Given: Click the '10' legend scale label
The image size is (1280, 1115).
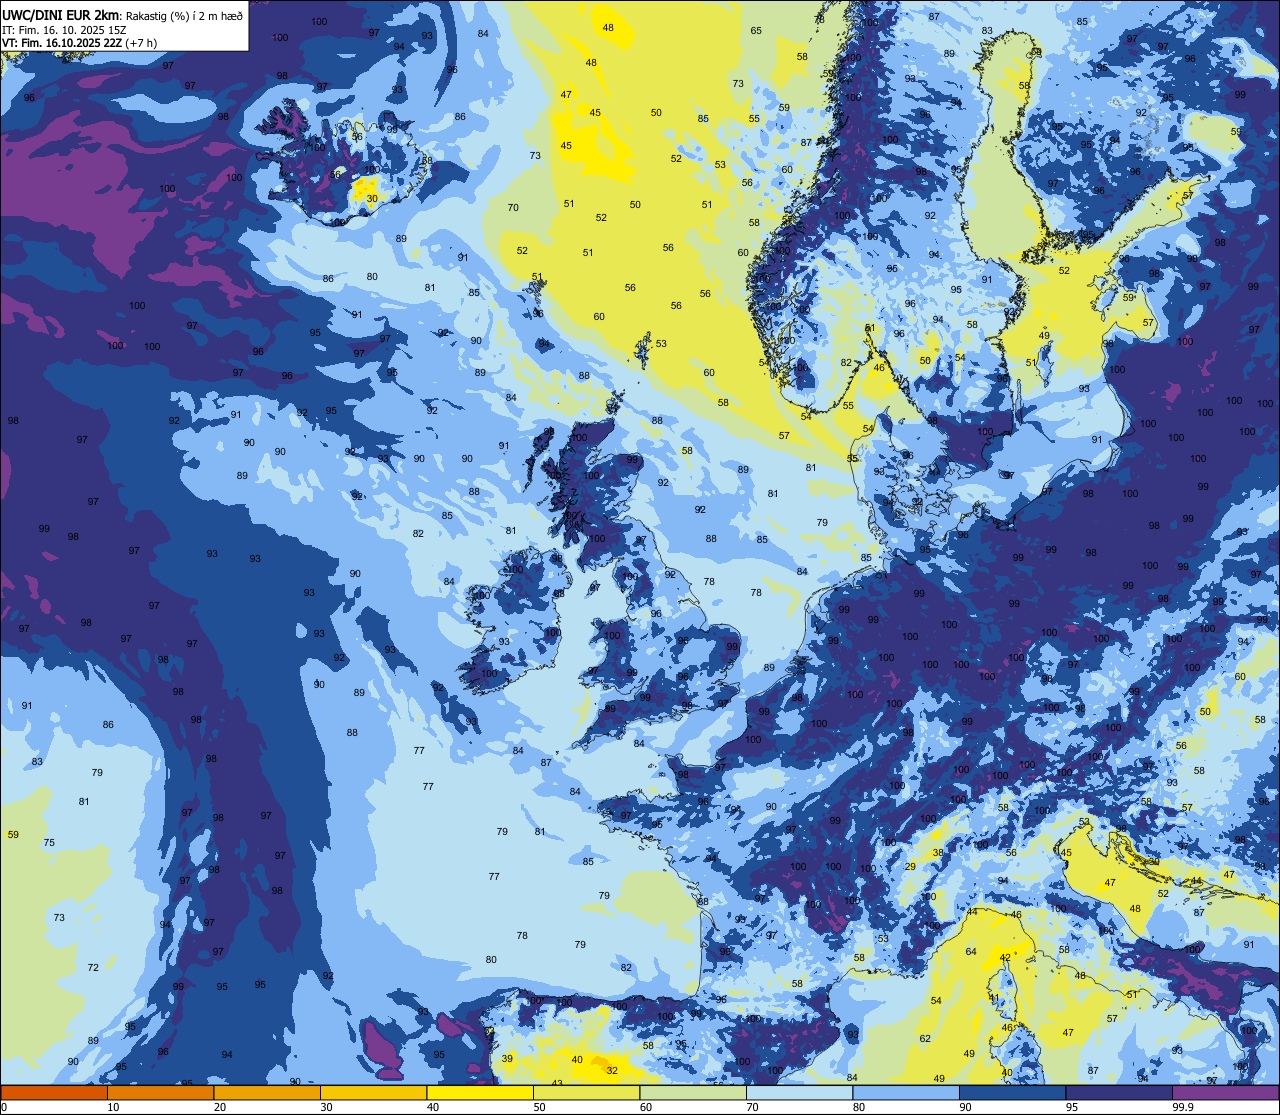Looking at the screenshot, I should click(113, 1107).
